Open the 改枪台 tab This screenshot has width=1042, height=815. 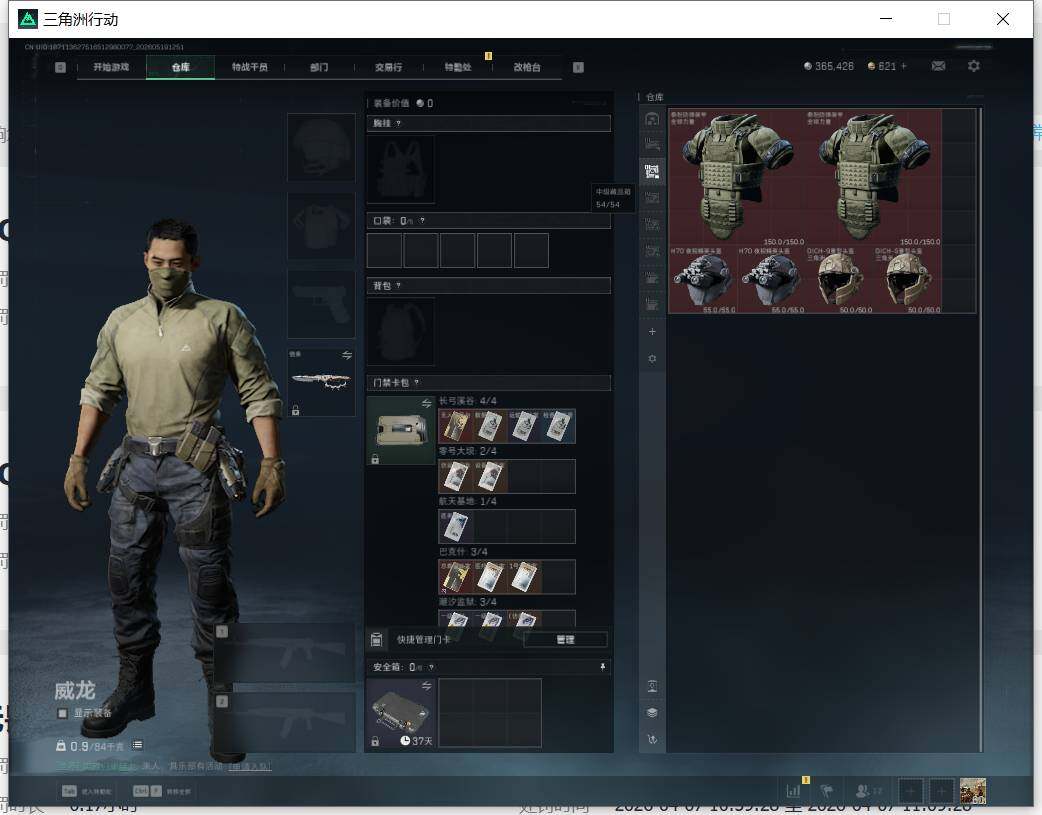point(526,67)
